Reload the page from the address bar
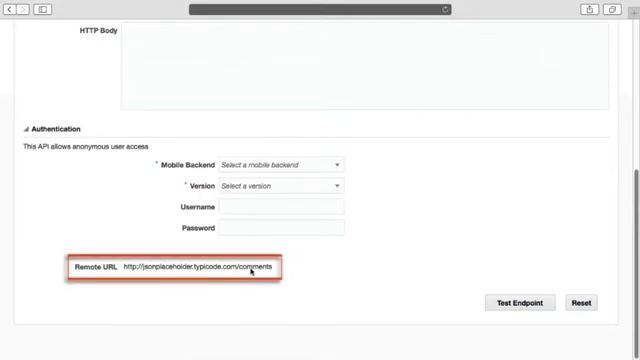The width and height of the screenshot is (640, 360). tap(445, 9)
